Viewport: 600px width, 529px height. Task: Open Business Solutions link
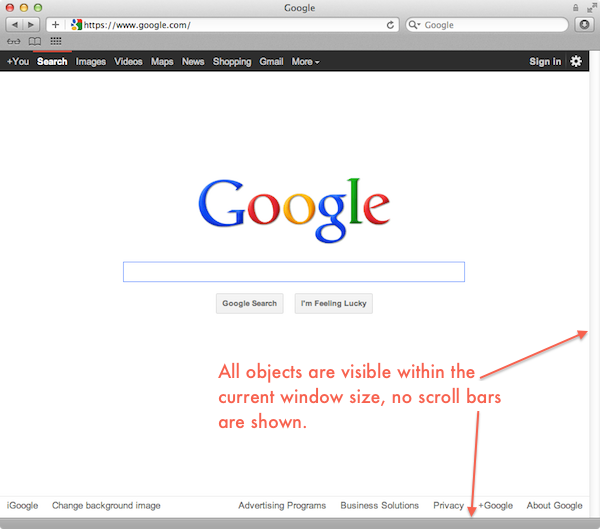tap(380, 506)
